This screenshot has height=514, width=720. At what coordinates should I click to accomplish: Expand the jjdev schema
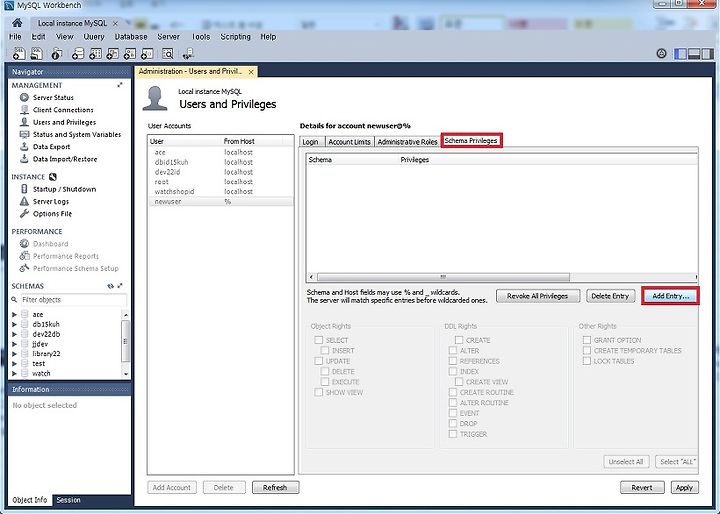pos(14,344)
